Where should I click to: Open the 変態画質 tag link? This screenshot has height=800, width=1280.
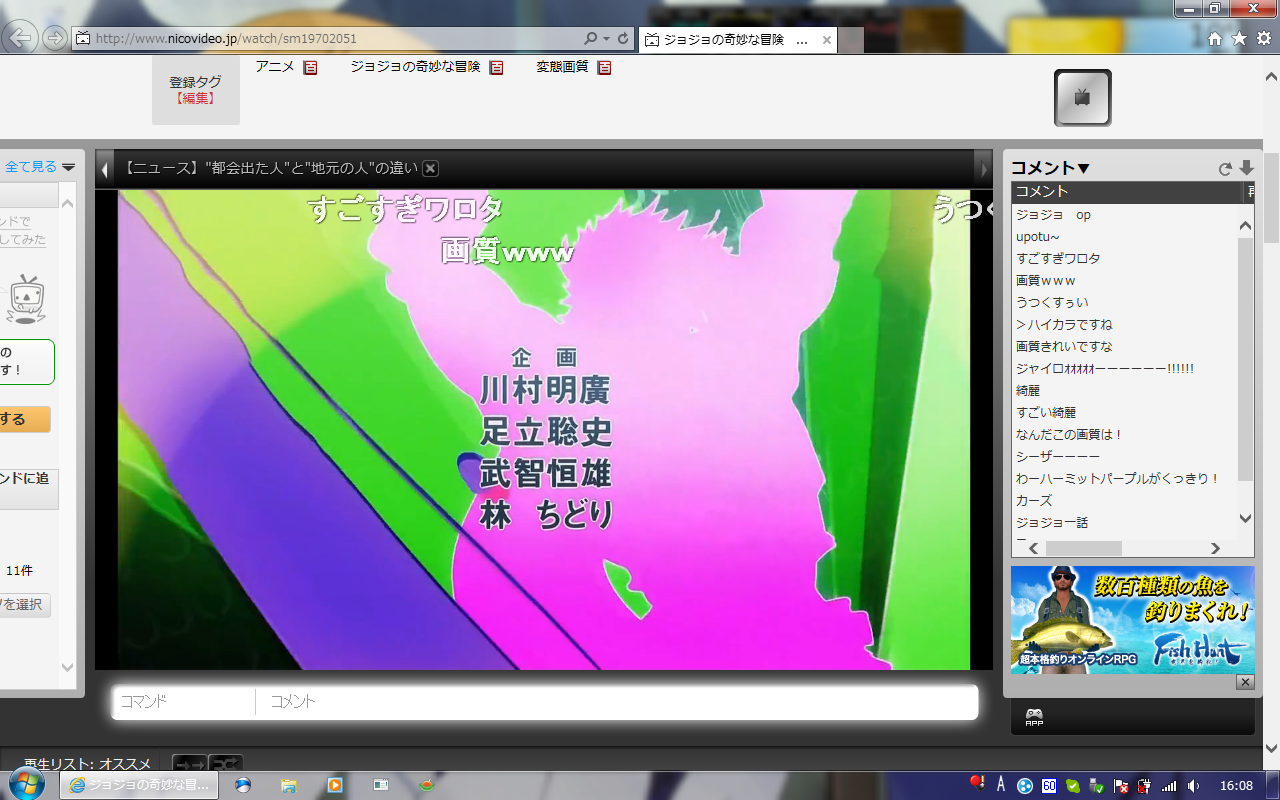(x=562, y=67)
